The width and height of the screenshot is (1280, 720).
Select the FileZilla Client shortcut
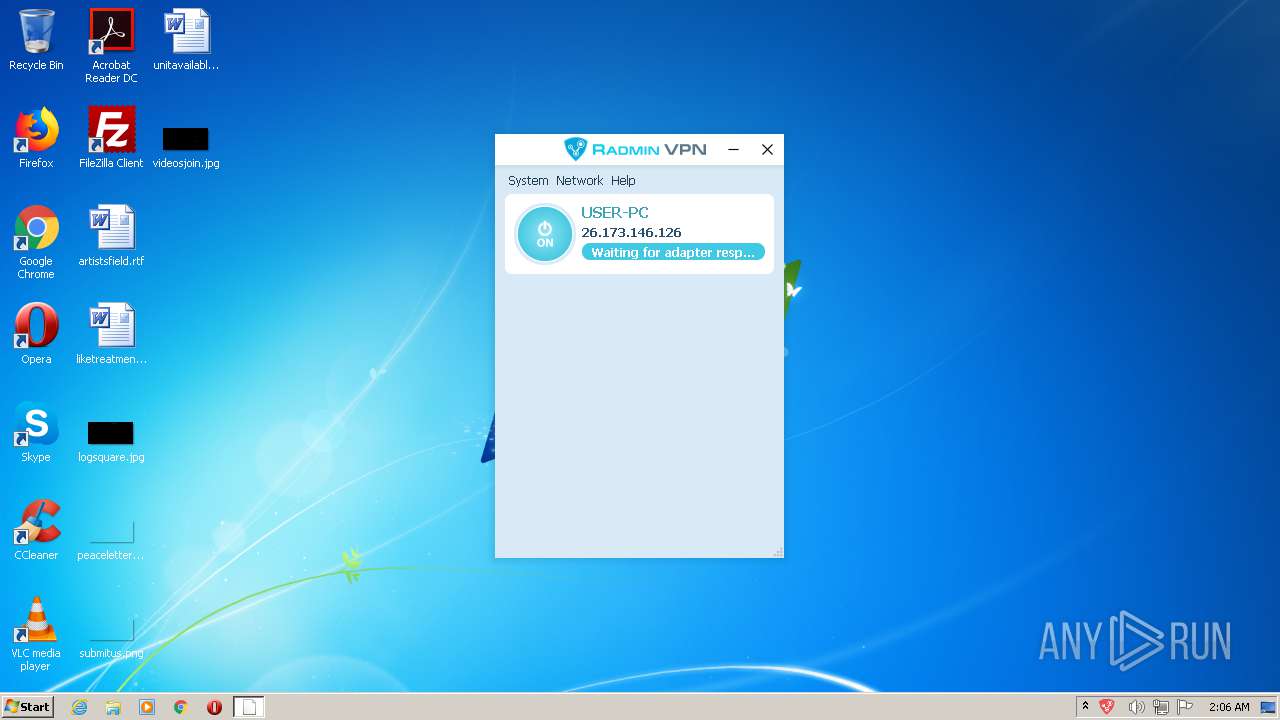(x=111, y=138)
